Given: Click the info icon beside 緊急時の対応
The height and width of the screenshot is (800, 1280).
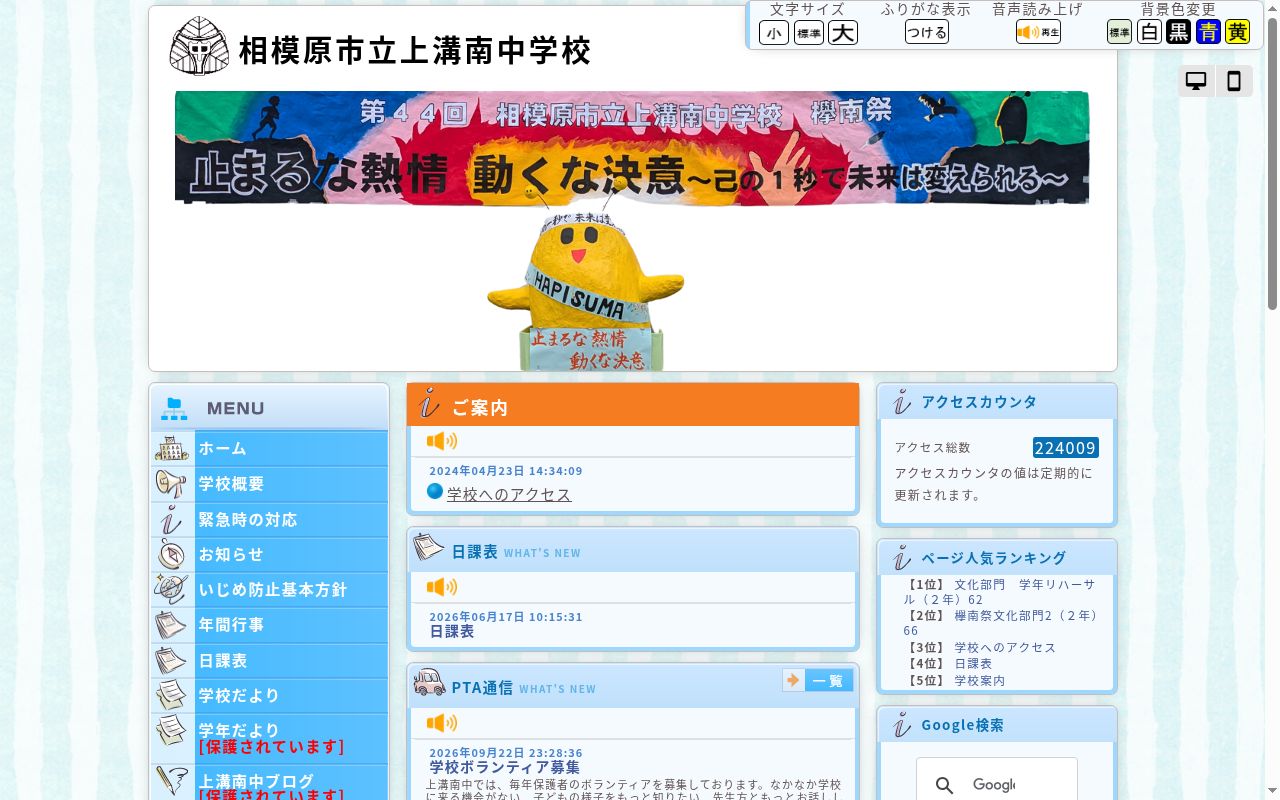Looking at the screenshot, I should pyautogui.click(x=172, y=520).
